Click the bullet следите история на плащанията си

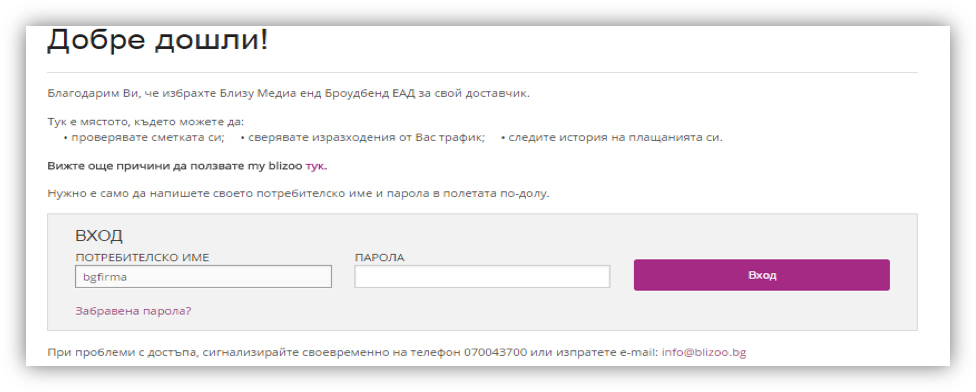pos(611,138)
